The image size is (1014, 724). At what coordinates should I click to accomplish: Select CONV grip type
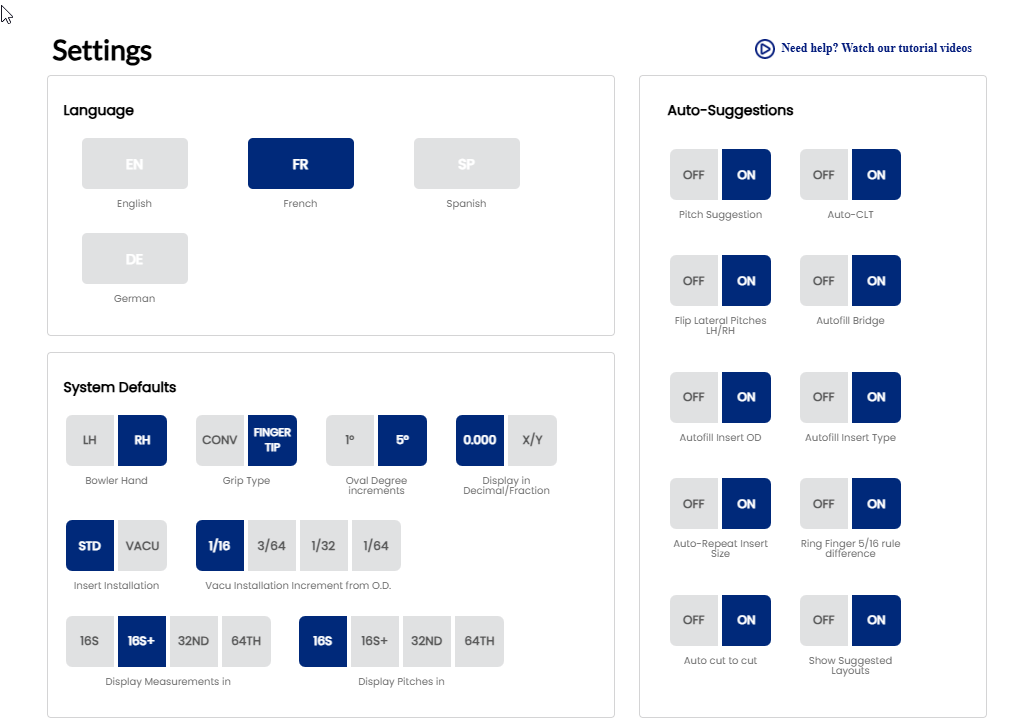[220, 440]
